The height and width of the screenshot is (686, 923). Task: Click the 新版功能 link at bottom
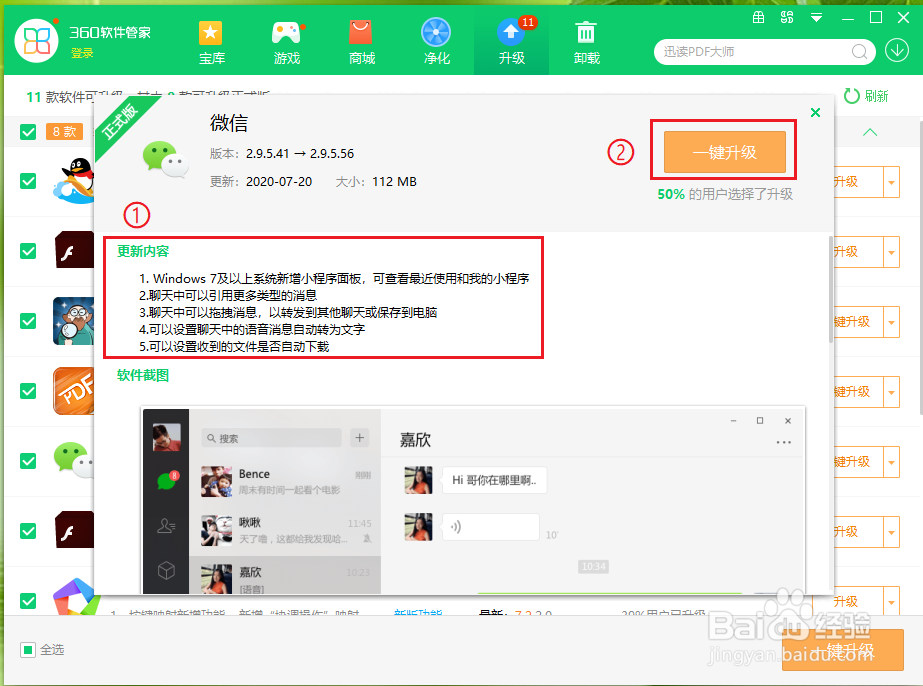(418, 612)
